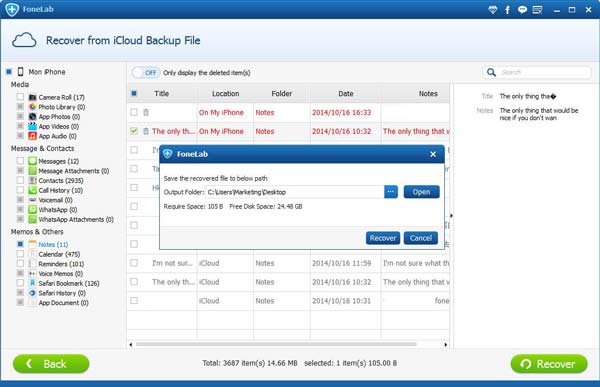Click the Mon iPhone device icon
This screenshot has width=600, height=387.
click(x=21, y=72)
